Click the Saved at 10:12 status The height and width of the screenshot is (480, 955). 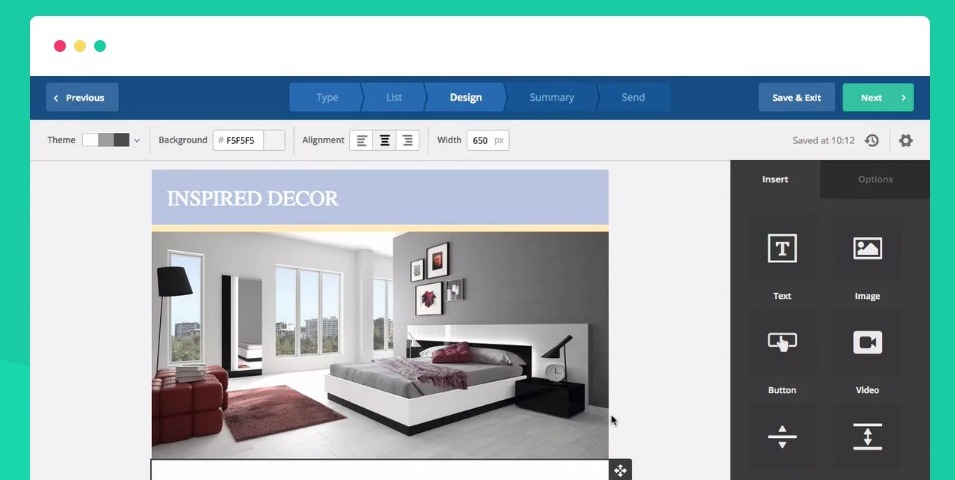click(x=823, y=141)
